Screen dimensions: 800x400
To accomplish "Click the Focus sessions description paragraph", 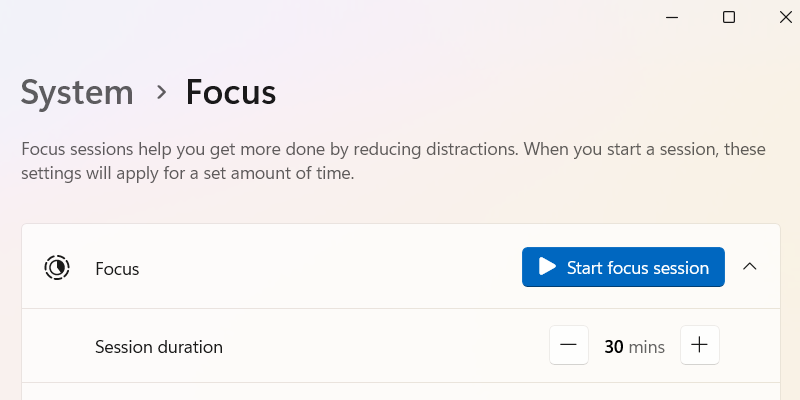I will coord(393,161).
